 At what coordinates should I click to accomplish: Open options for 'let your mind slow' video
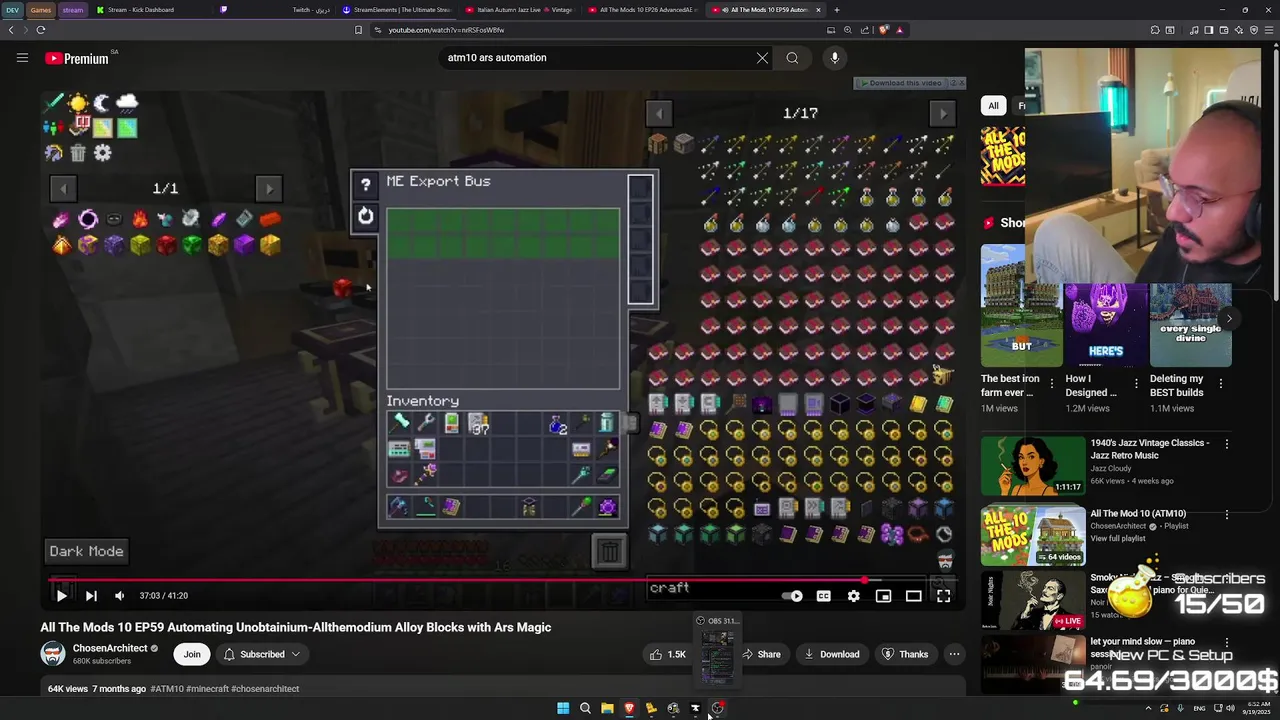[x=1227, y=641]
